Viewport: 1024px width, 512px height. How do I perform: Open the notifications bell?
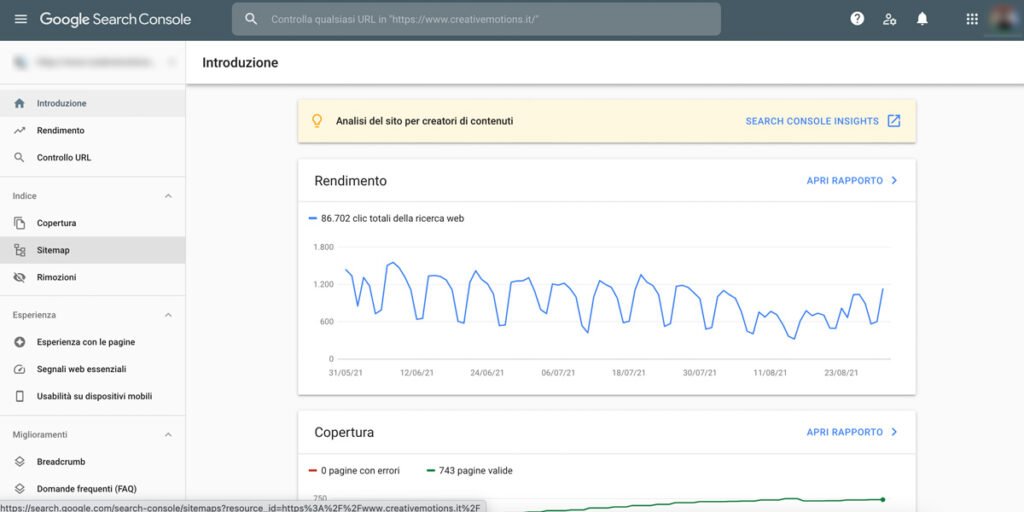[x=921, y=19]
